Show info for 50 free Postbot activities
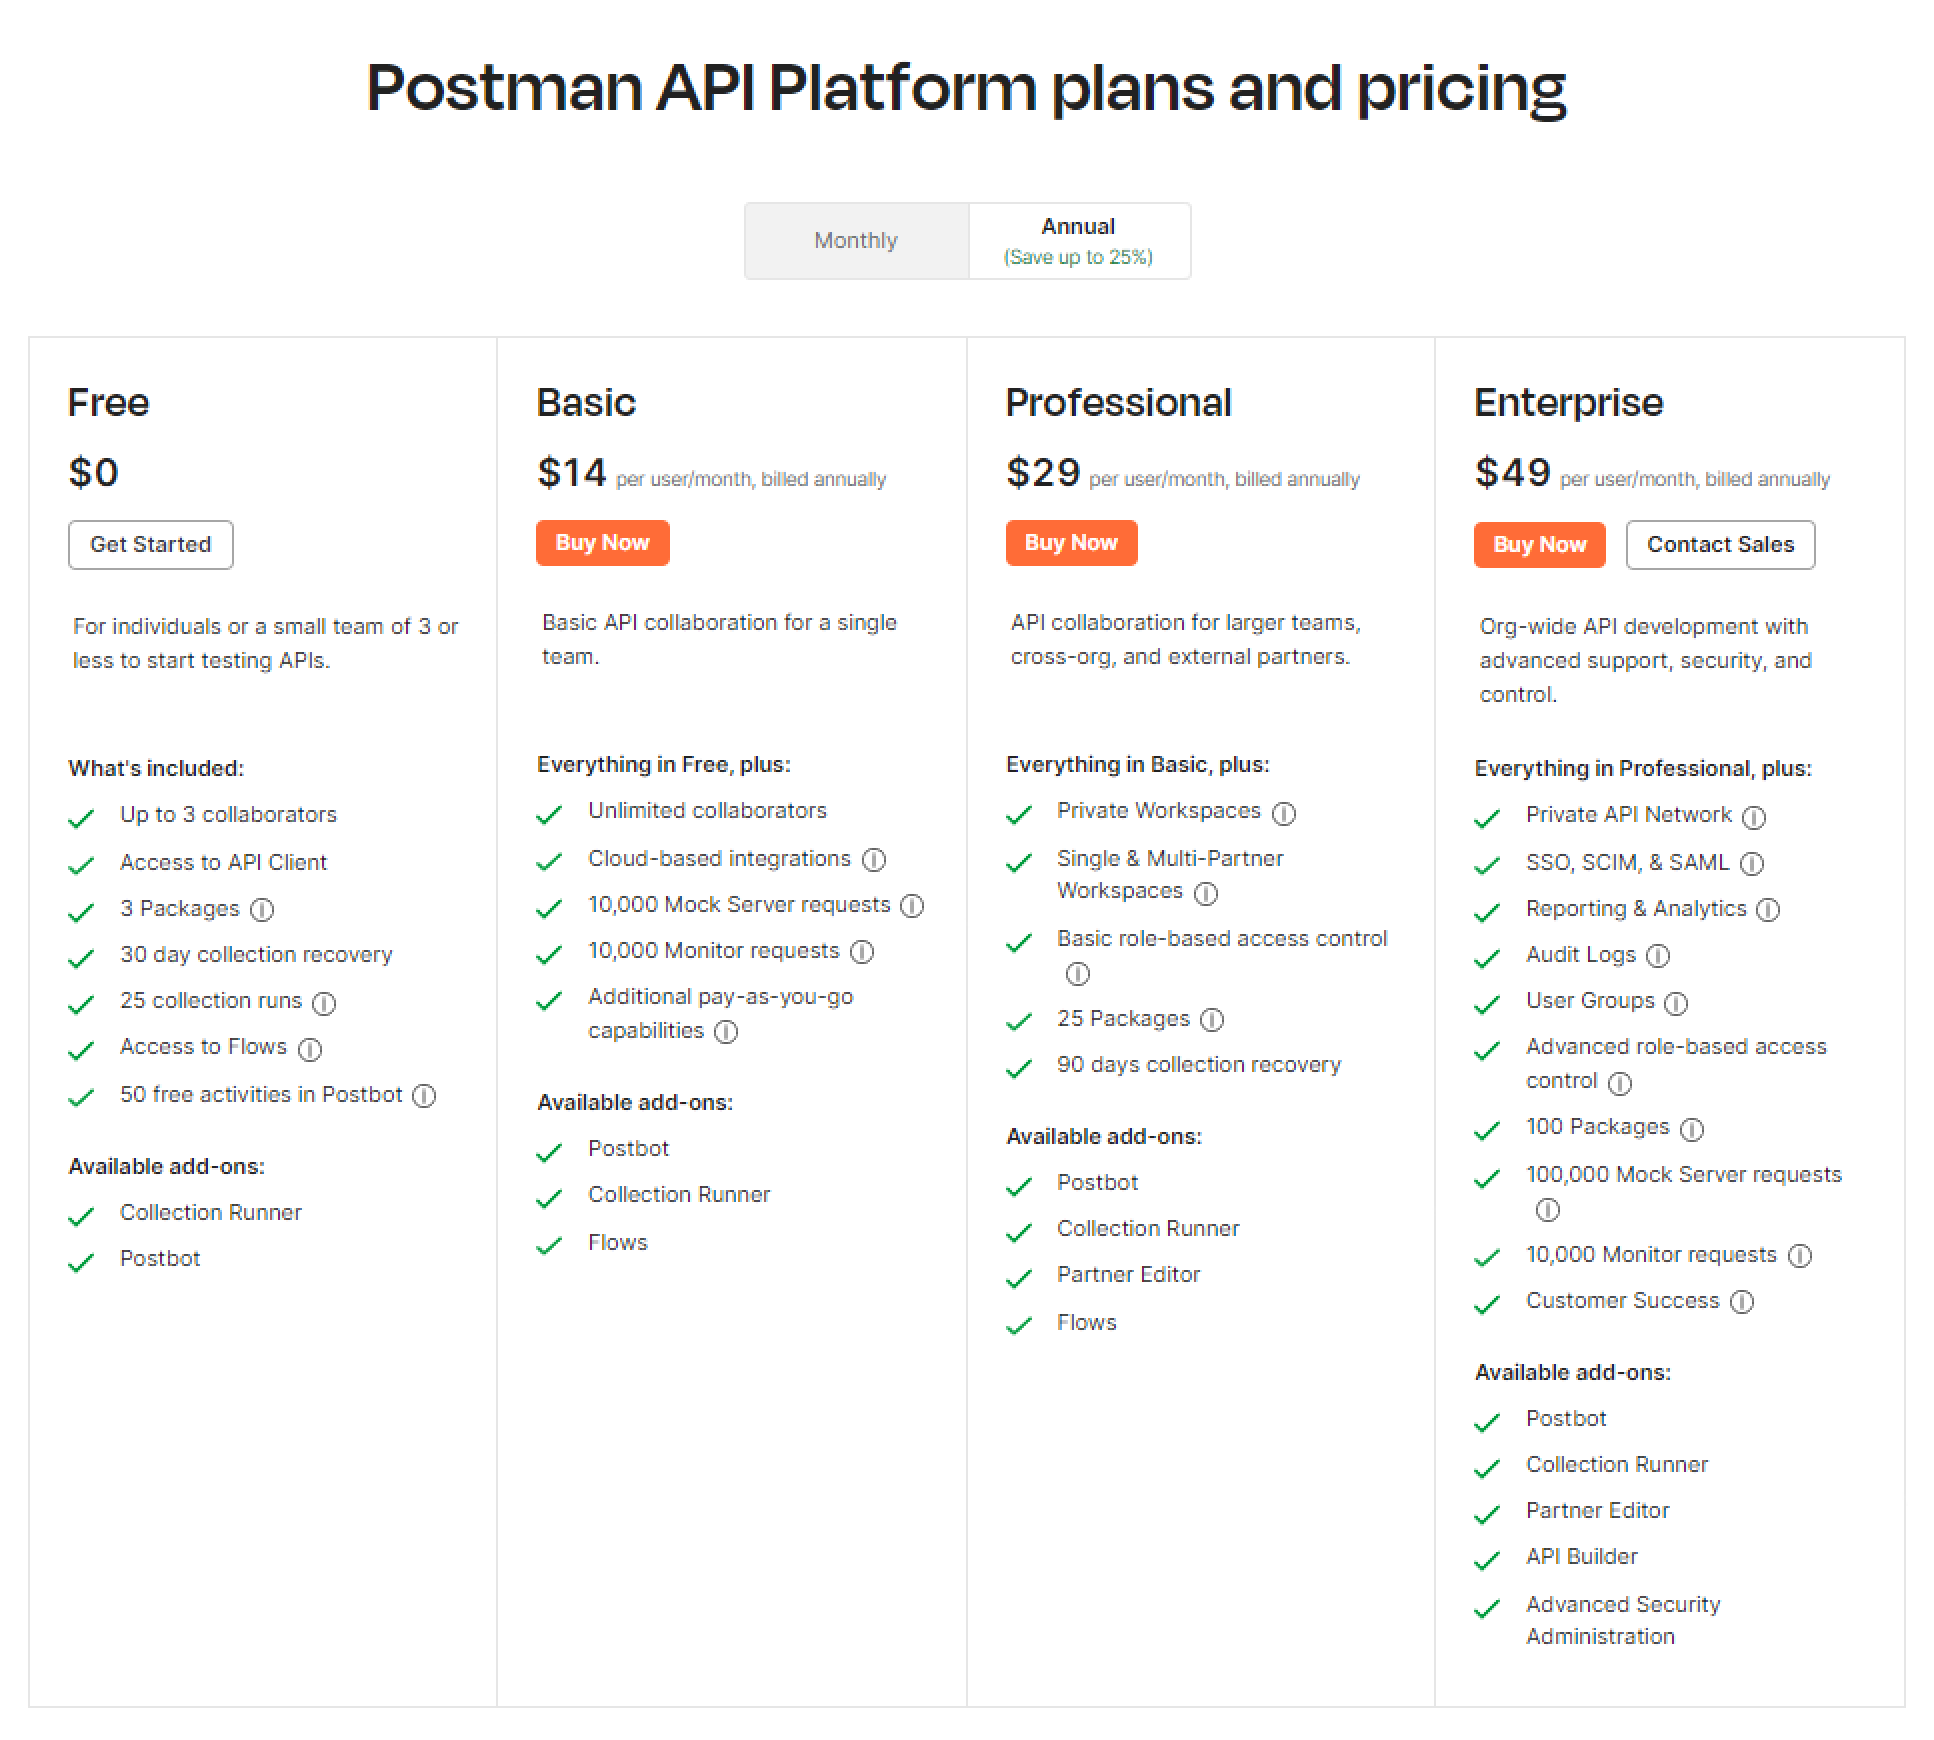Viewport: 1934px width, 1740px height. pos(426,1096)
